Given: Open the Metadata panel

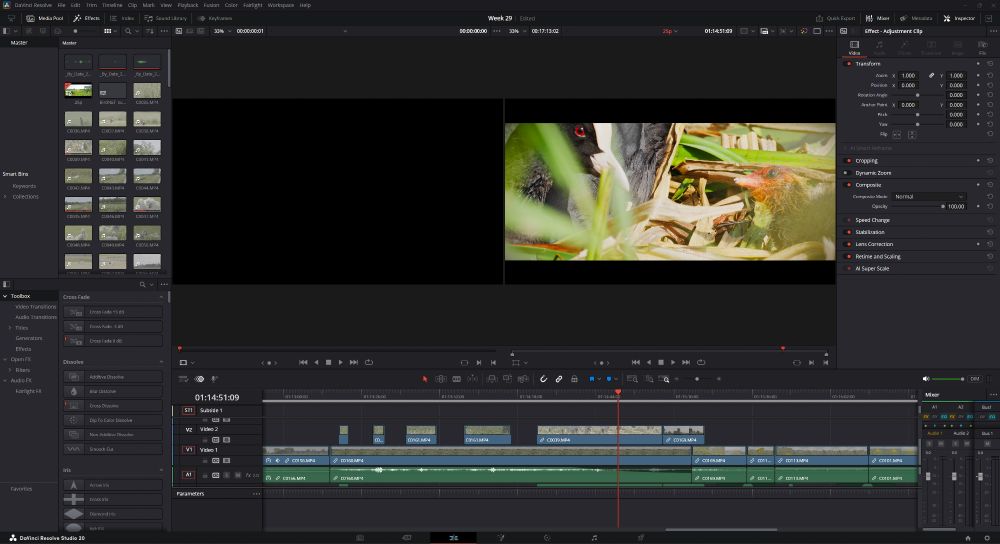Looking at the screenshot, I should (x=916, y=18).
